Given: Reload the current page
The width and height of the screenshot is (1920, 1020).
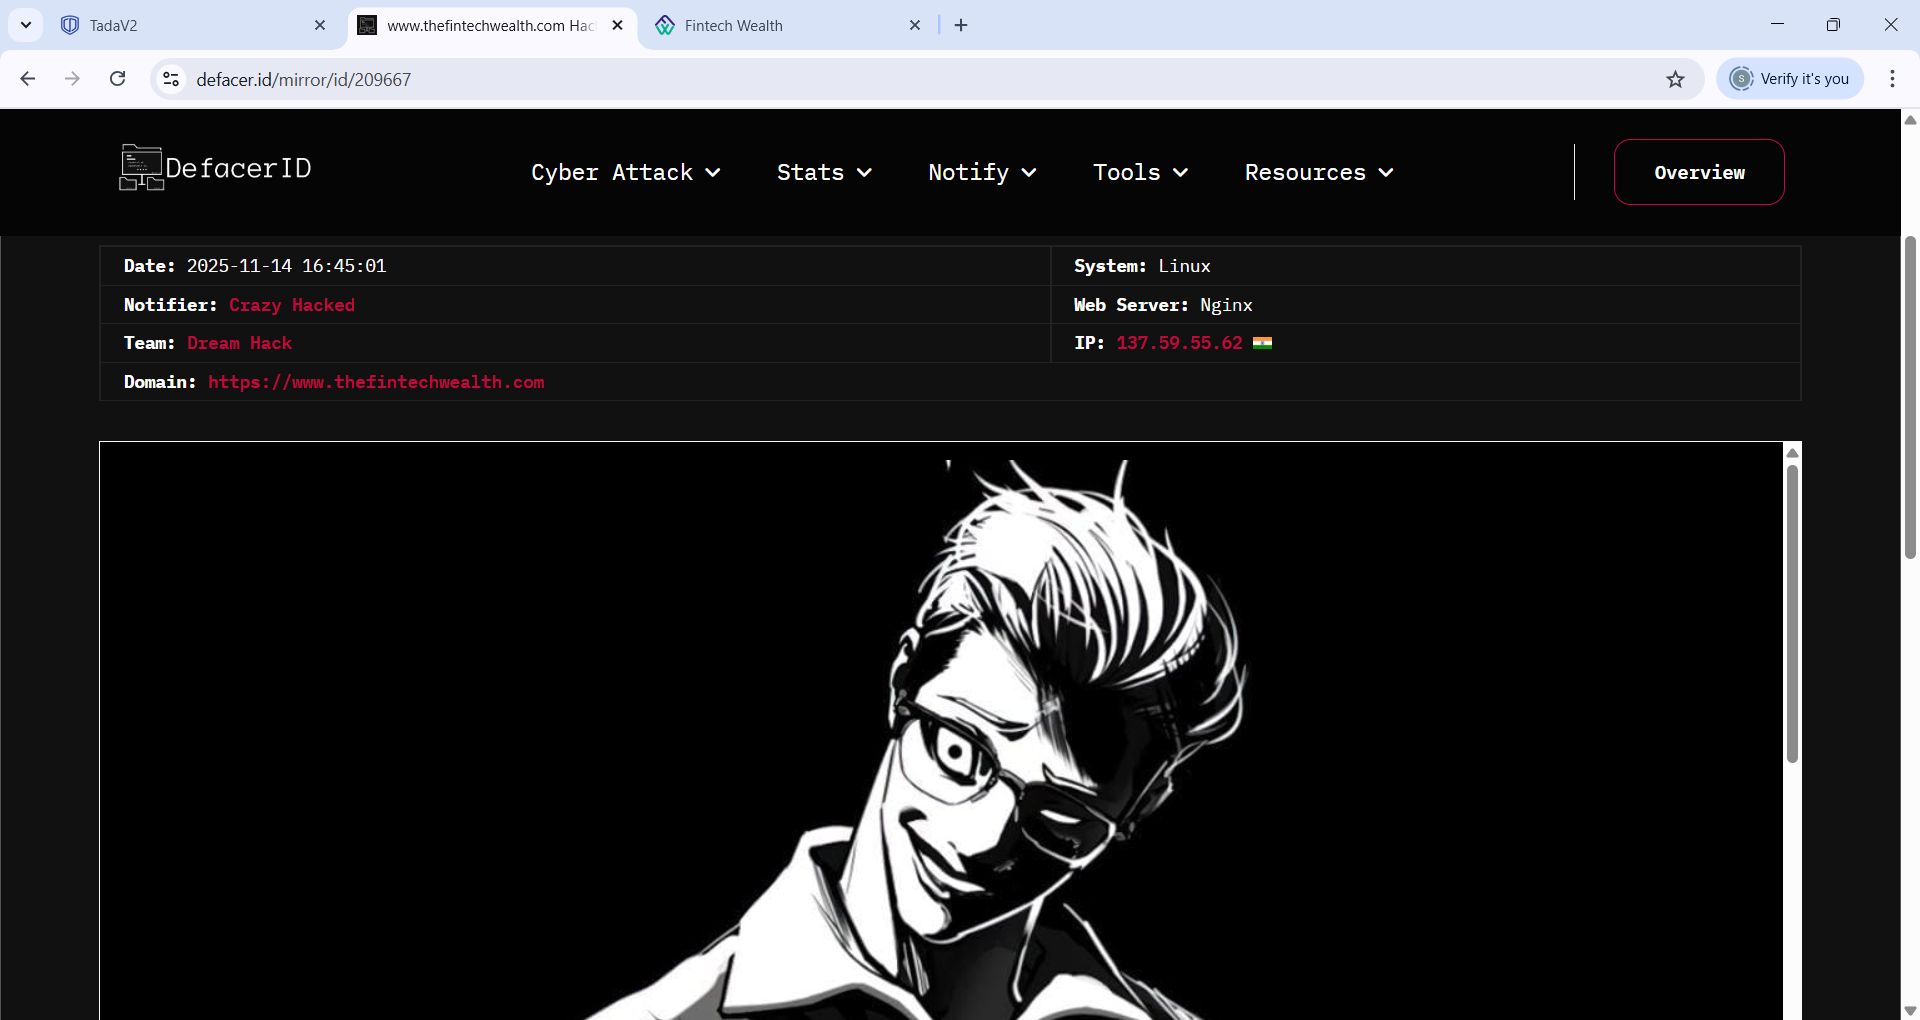Looking at the screenshot, I should tap(117, 79).
